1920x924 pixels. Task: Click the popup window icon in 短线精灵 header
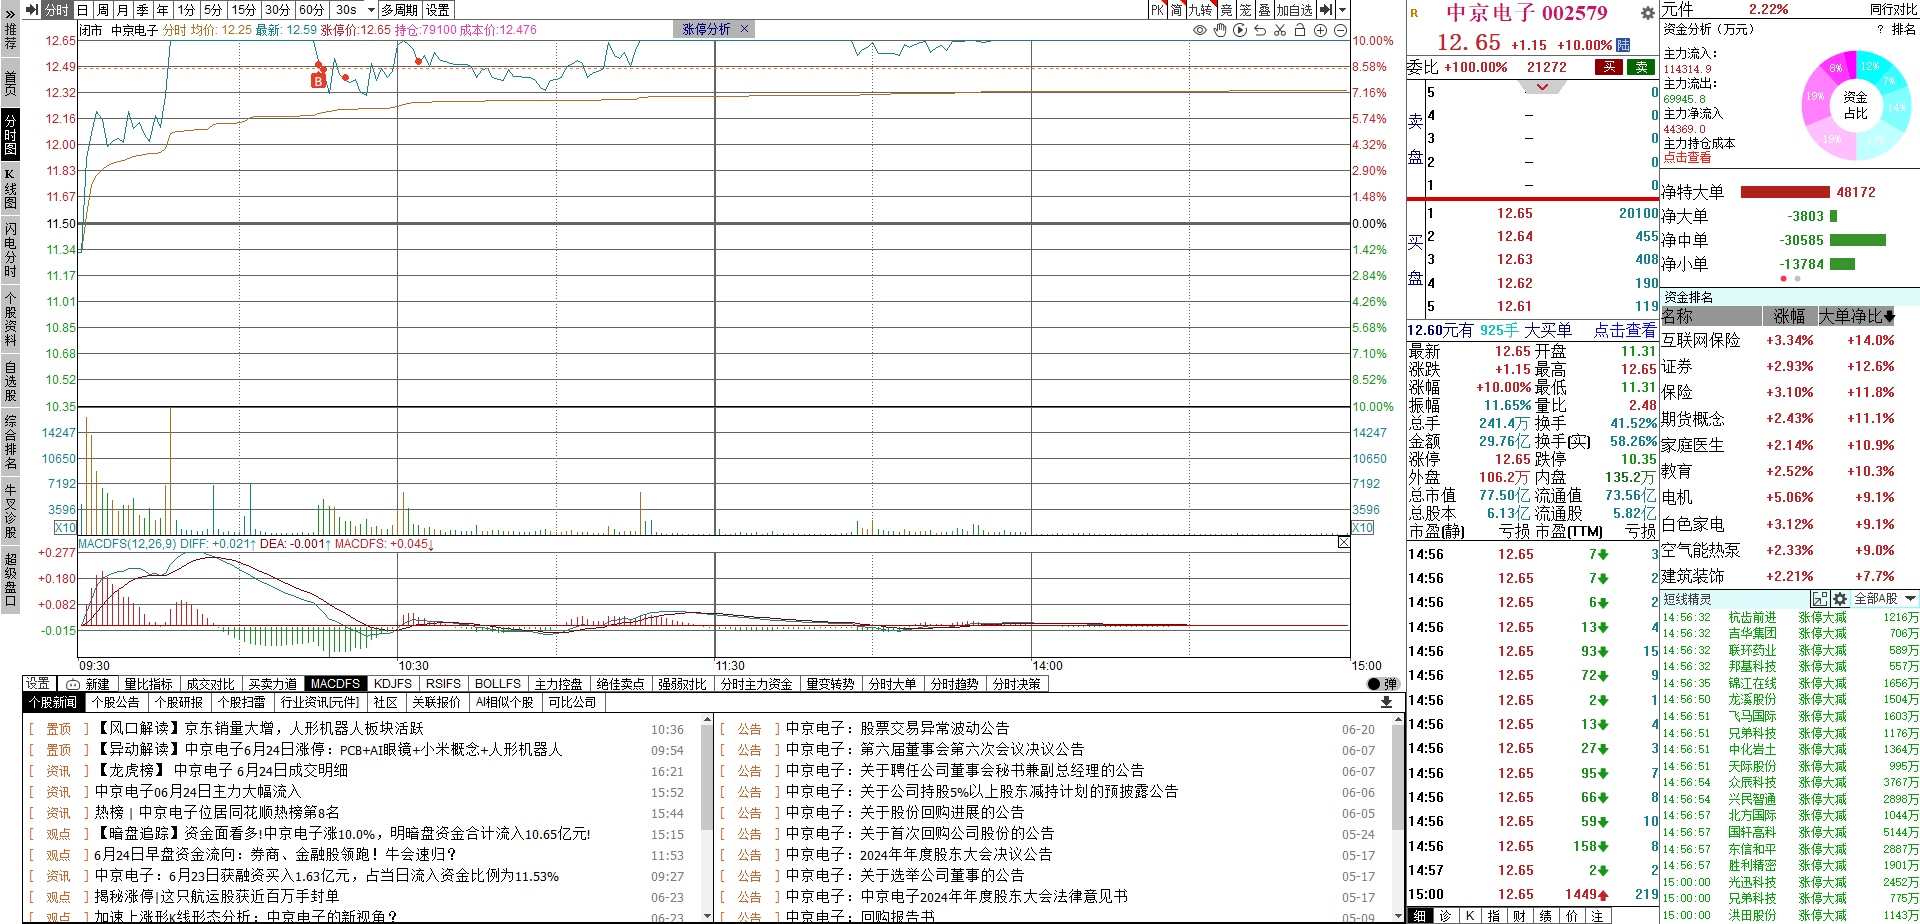pyautogui.click(x=1820, y=599)
